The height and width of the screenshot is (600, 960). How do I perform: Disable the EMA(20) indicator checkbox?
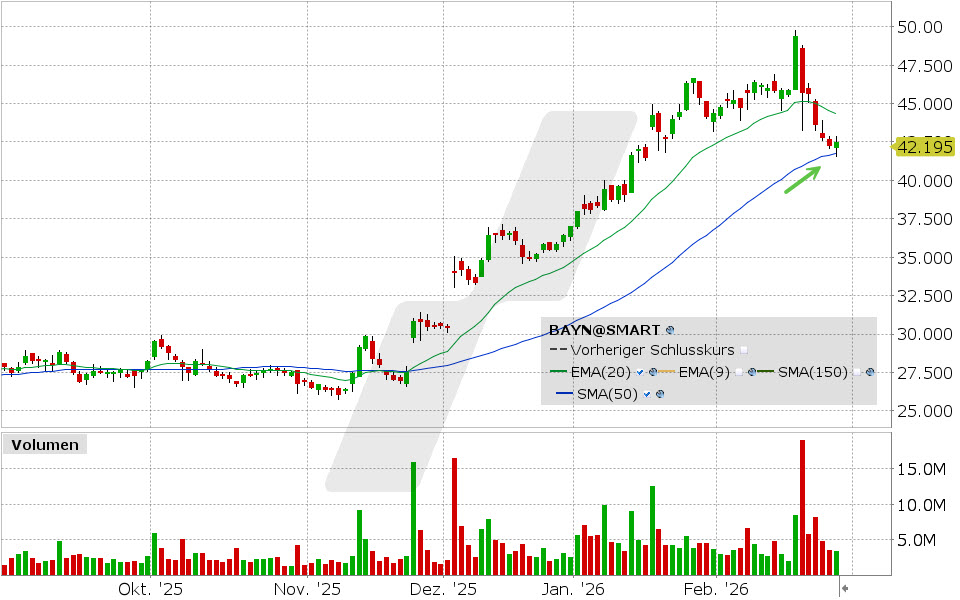pos(640,371)
